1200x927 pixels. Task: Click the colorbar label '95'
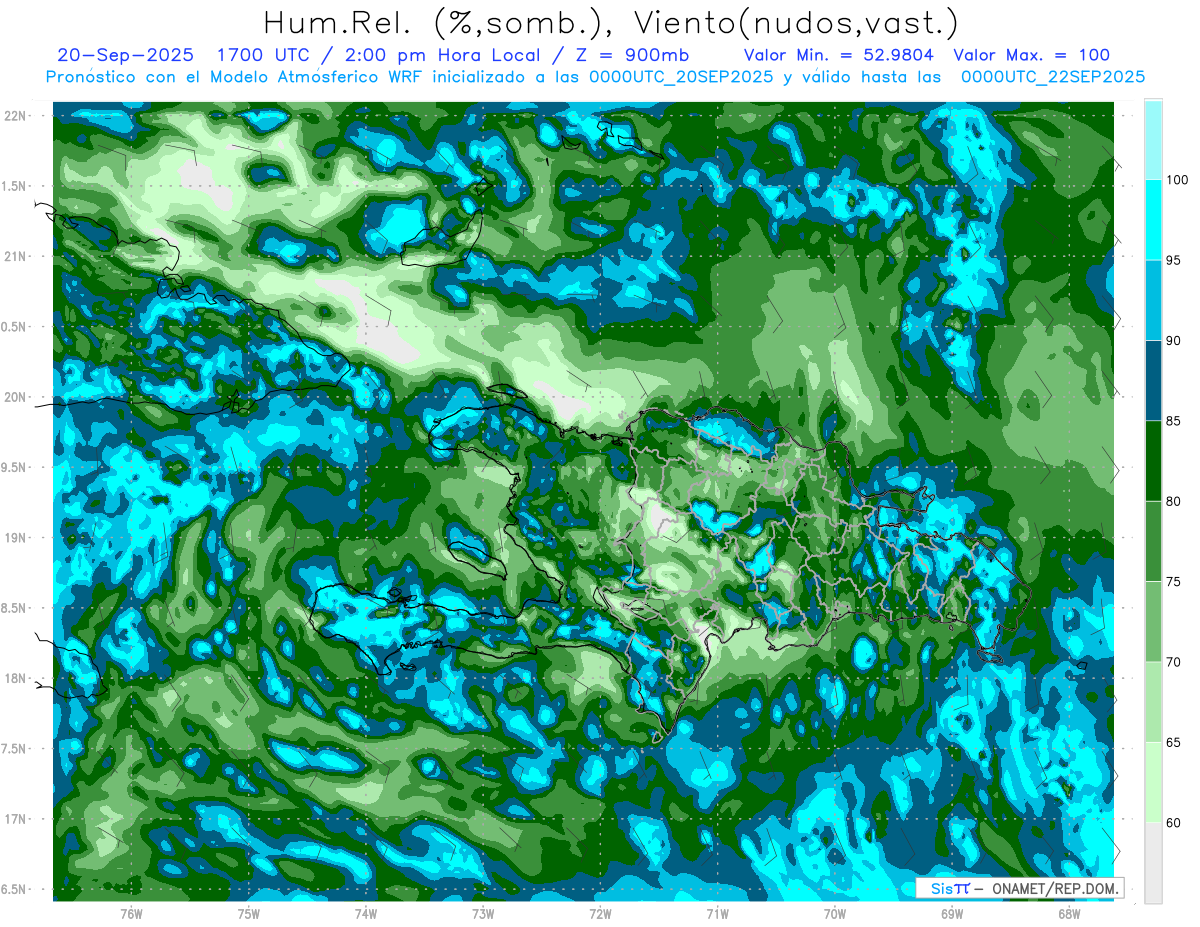pos(1176,260)
